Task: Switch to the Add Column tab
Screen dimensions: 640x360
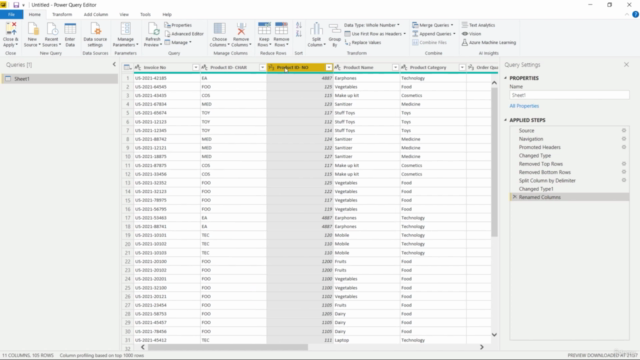Action: point(96,14)
